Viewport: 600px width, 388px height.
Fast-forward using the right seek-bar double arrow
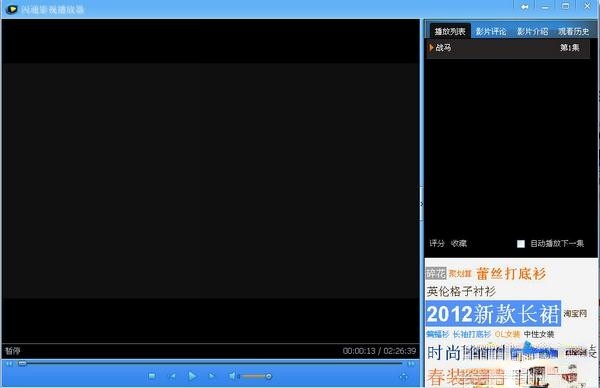click(411, 364)
